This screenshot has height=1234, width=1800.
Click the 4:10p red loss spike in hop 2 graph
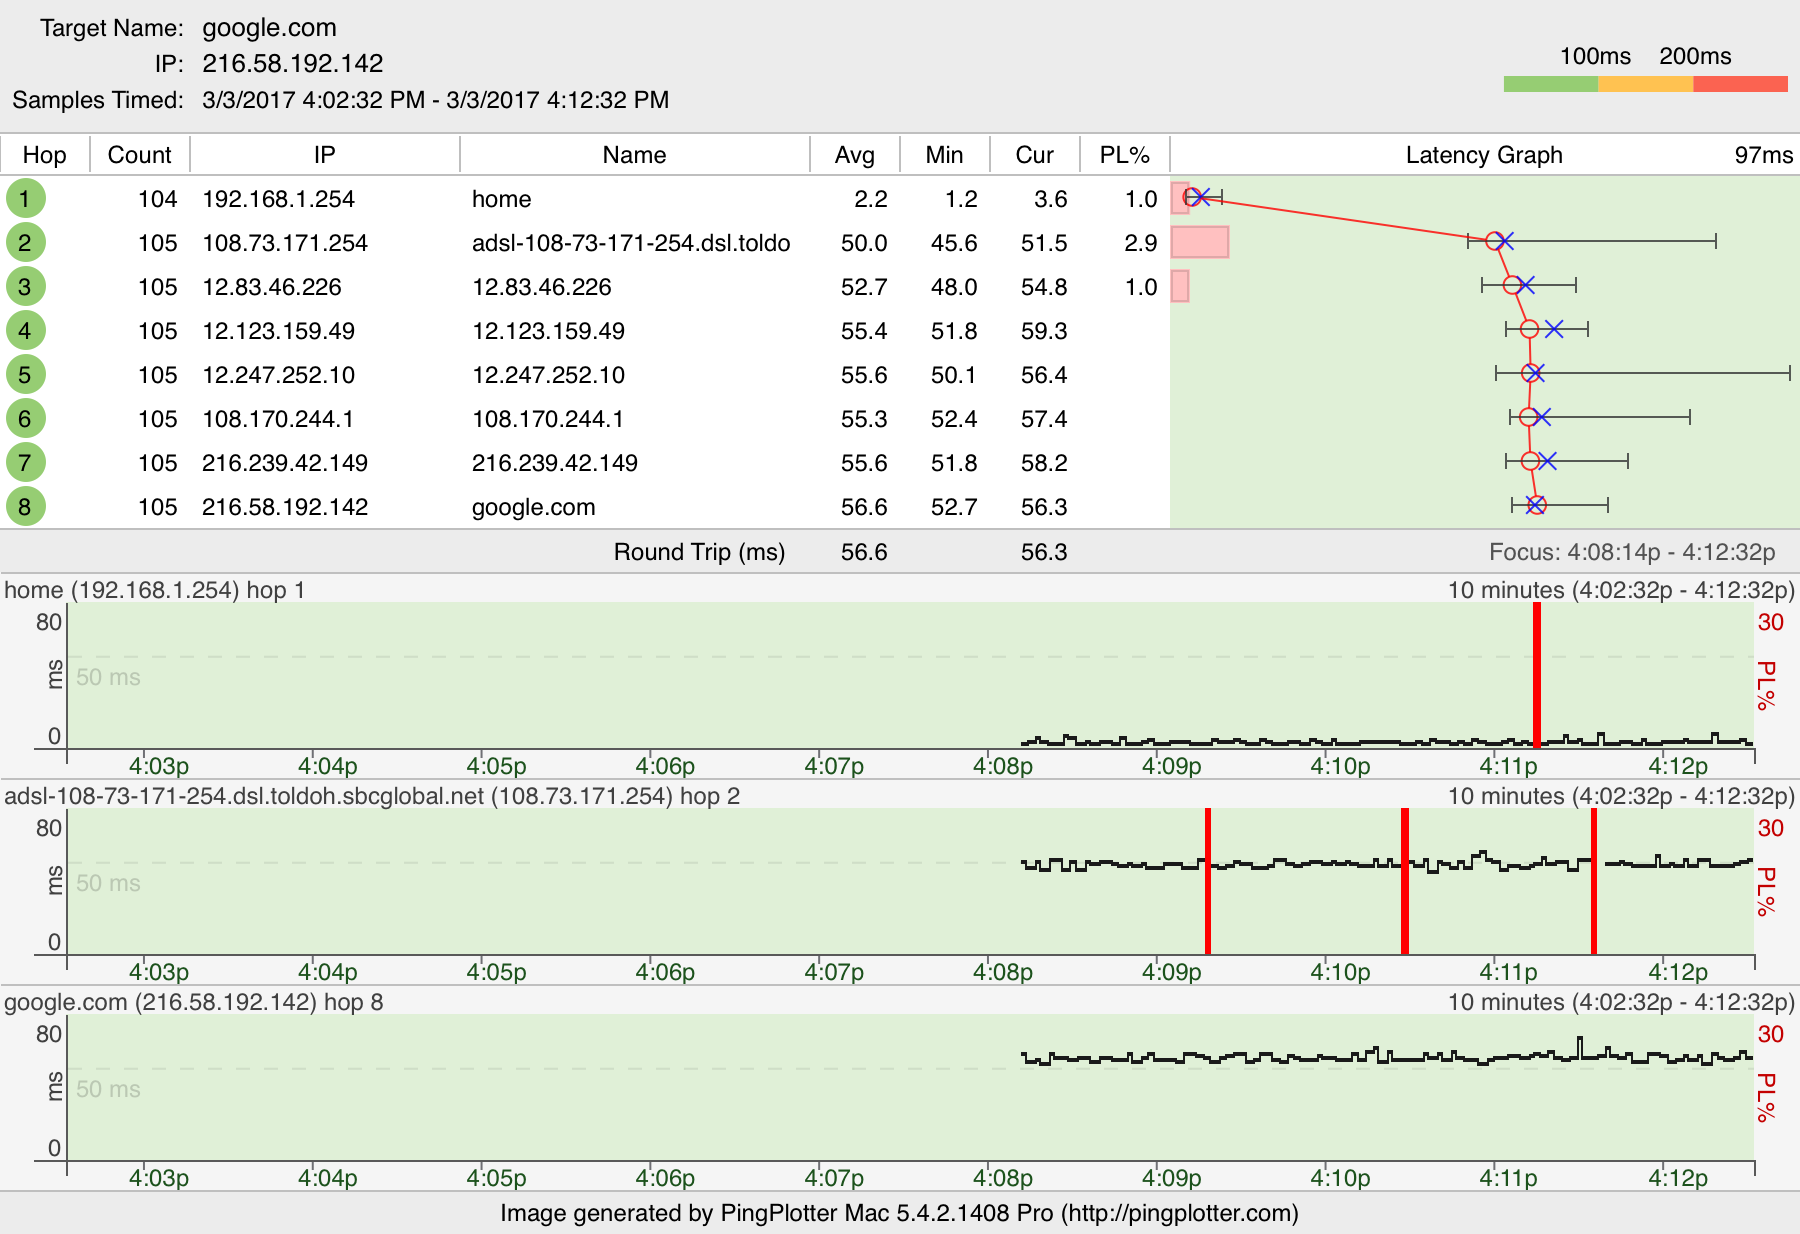[1405, 880]
